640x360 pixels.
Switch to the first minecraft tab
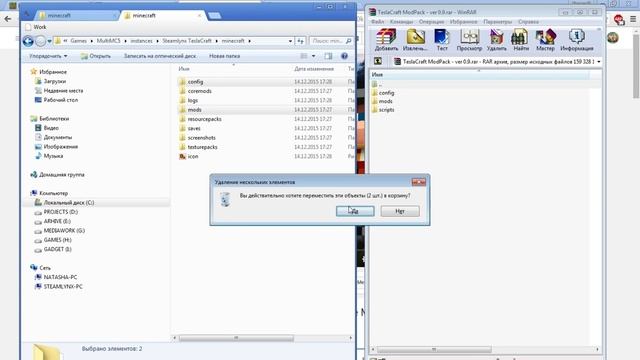tap(76, 16)
